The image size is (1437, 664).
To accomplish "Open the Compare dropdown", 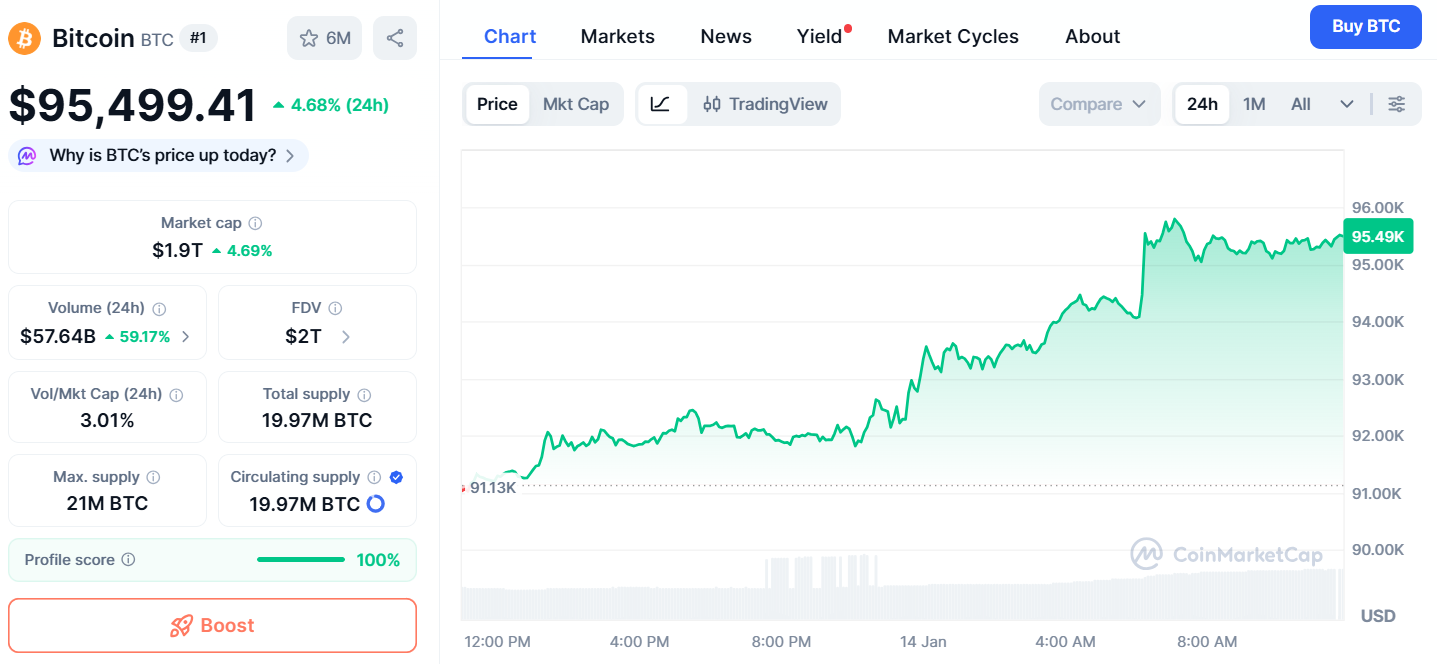I will pos(1098,104).
